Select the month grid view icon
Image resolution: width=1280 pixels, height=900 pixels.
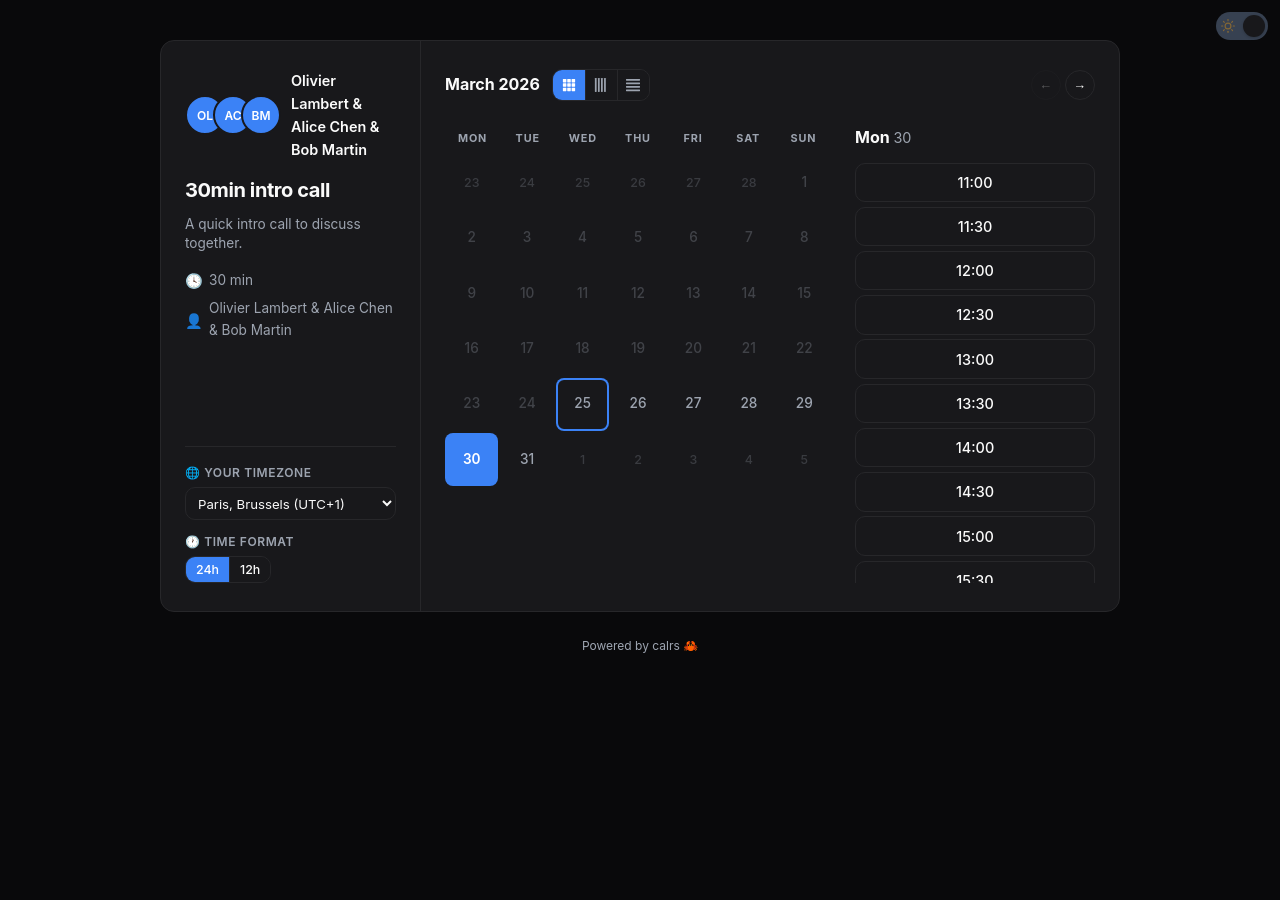pyautogui.click(x=568, y=85)
